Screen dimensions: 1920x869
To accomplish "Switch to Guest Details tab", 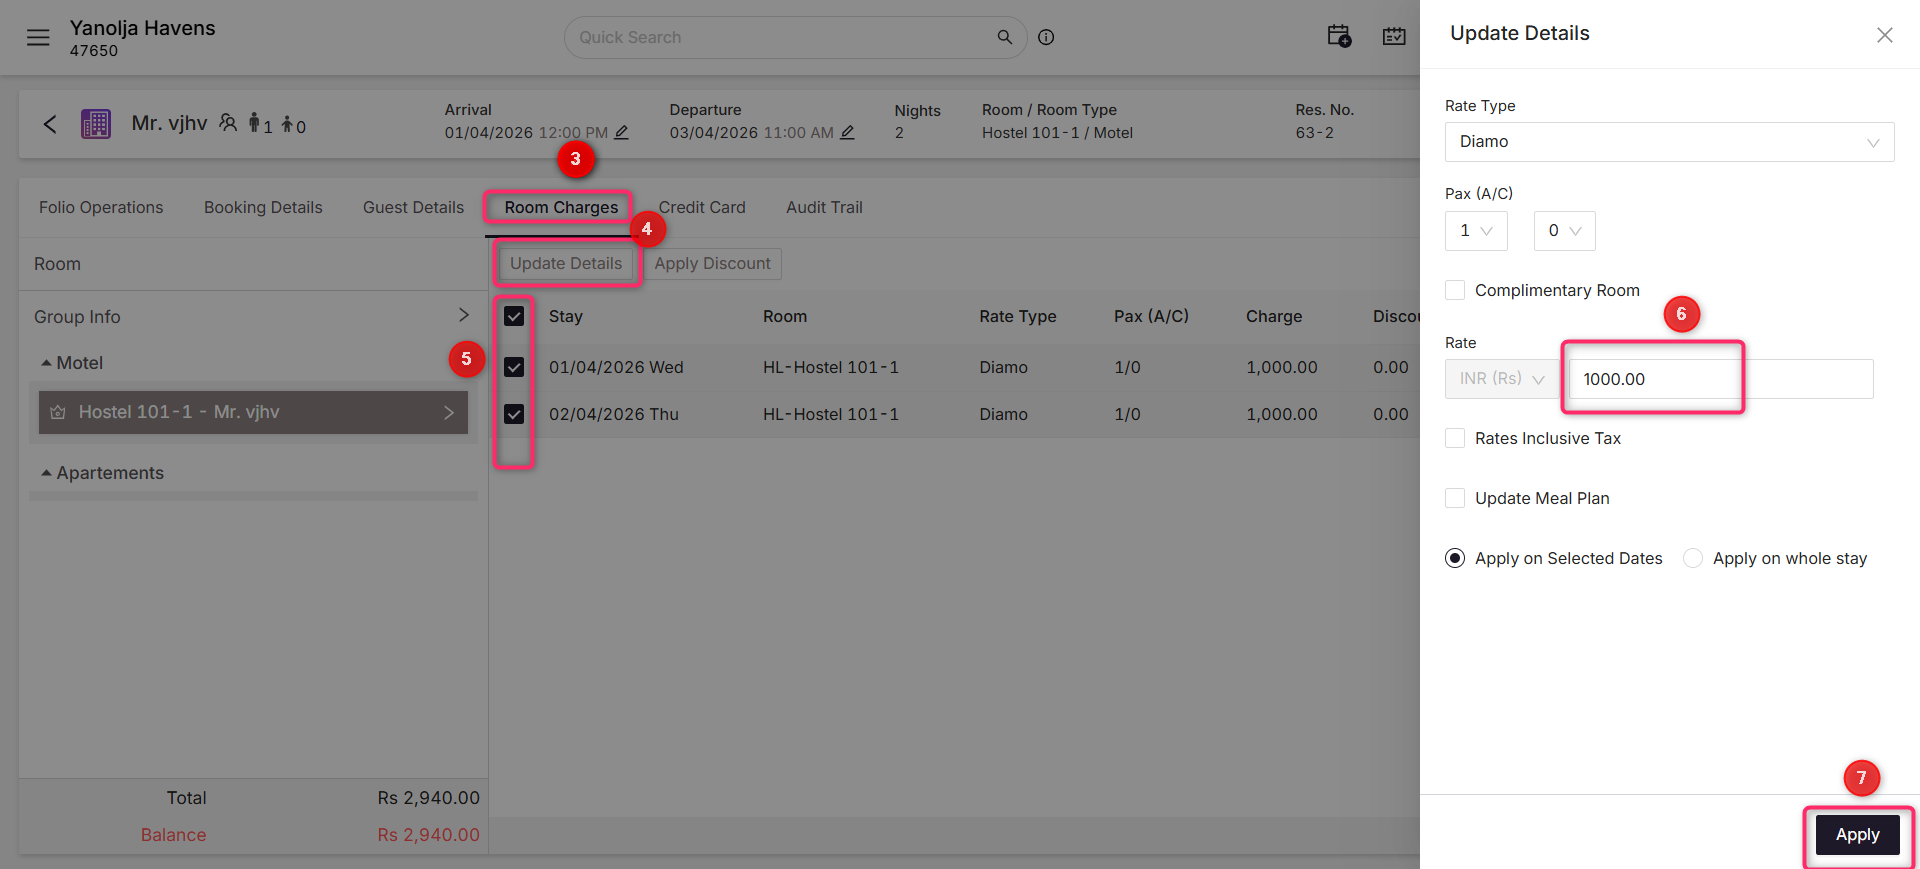I will coord(413,207).
